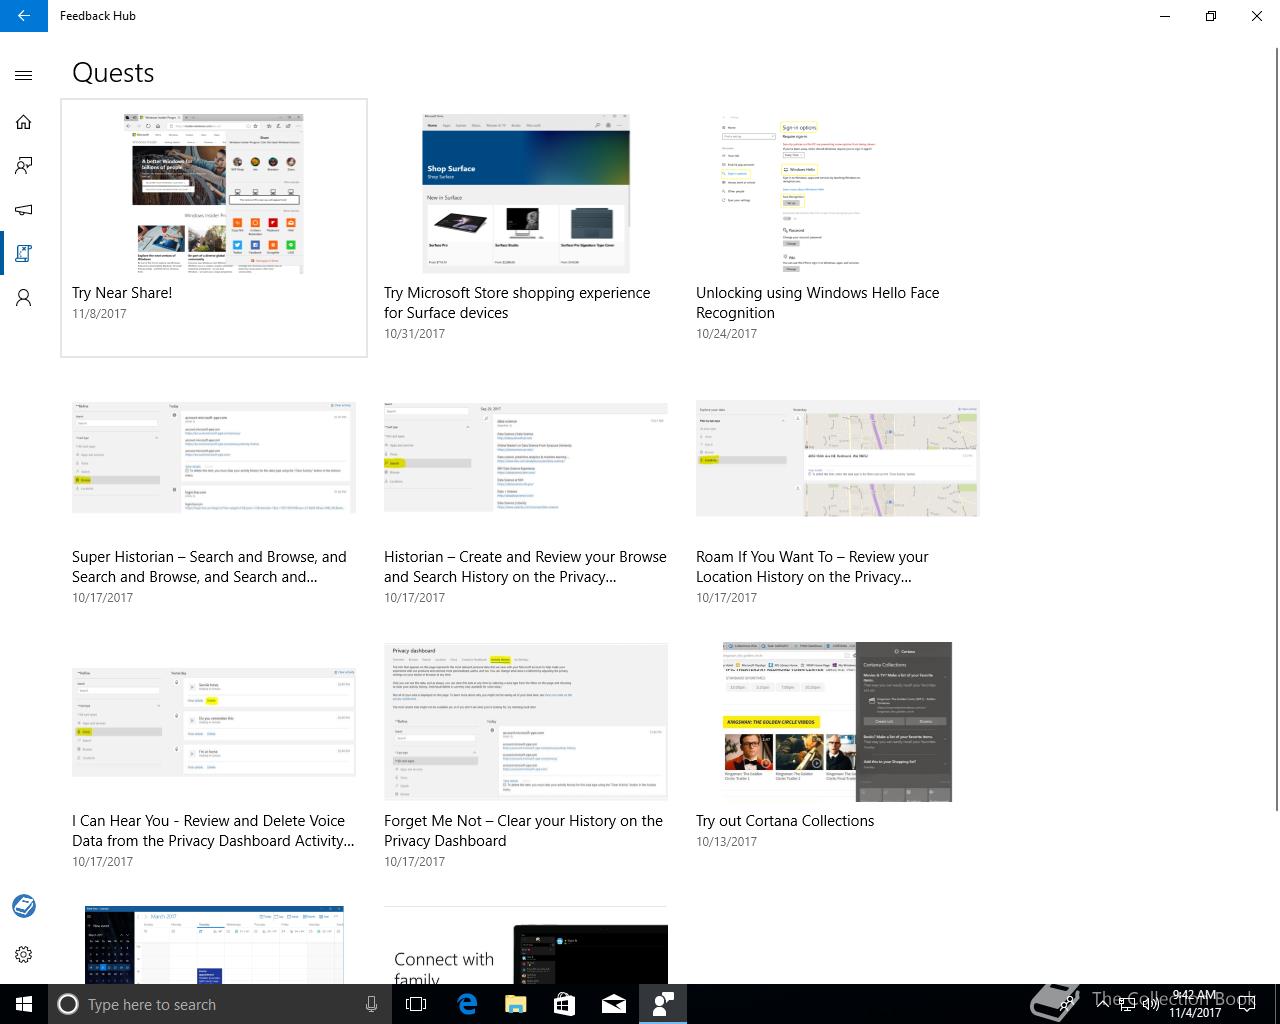Open Feedback Hub Settings gear
Screen dimensions: 1280x1024
pyautogui.click(x=24, y=954)
